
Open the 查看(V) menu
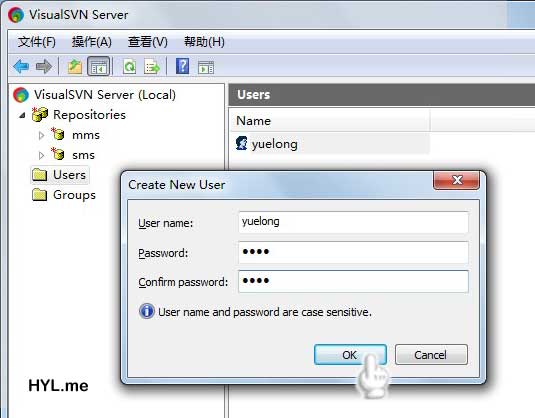pos(148,42)
